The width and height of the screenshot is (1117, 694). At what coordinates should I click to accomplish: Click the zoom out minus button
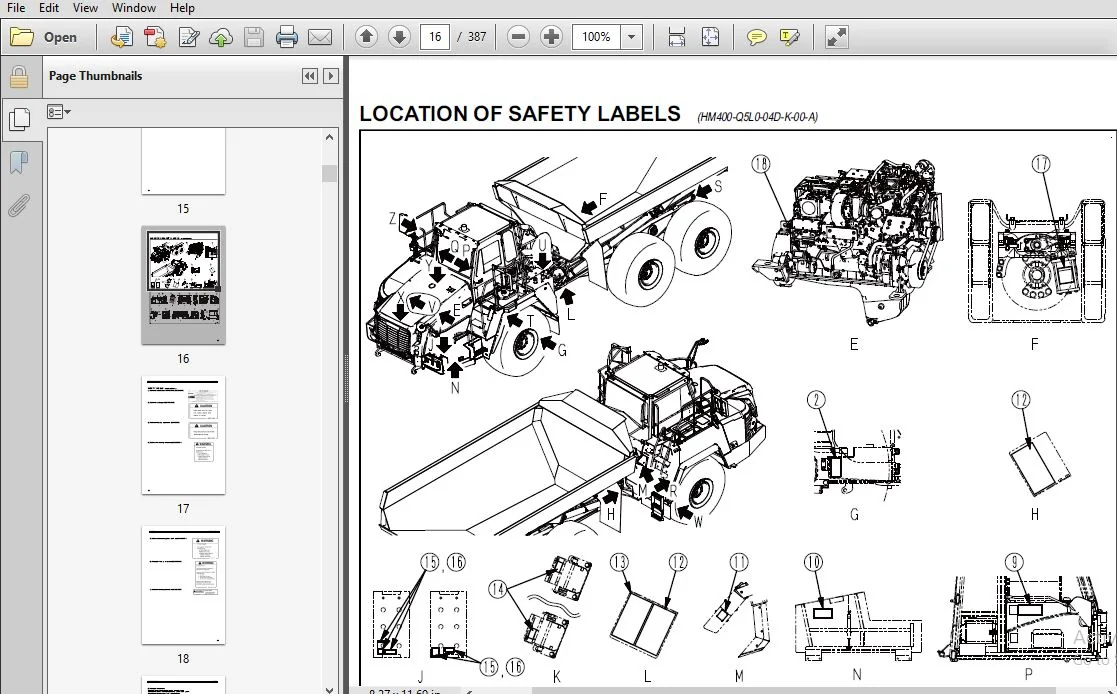(519, 37)
